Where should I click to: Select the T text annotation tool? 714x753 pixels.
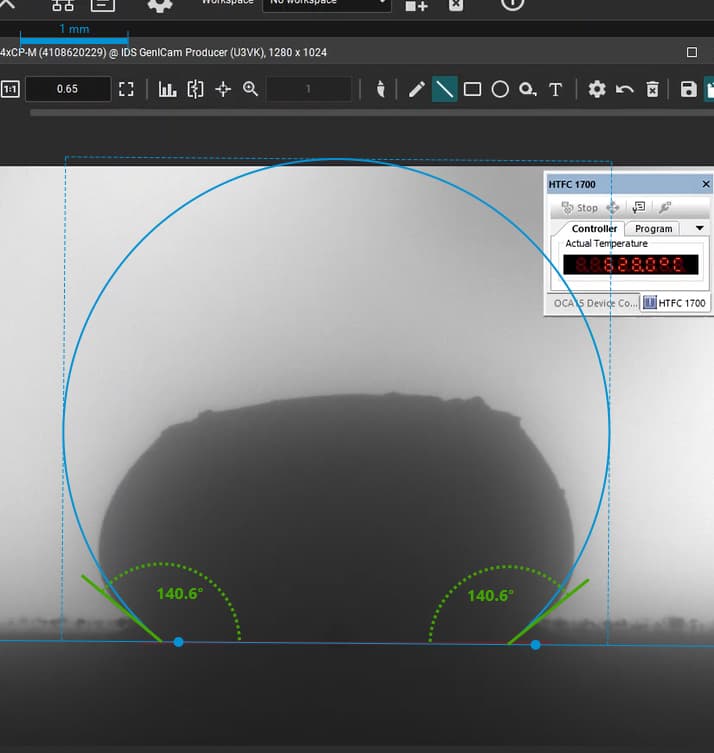[x=556, y=90]
